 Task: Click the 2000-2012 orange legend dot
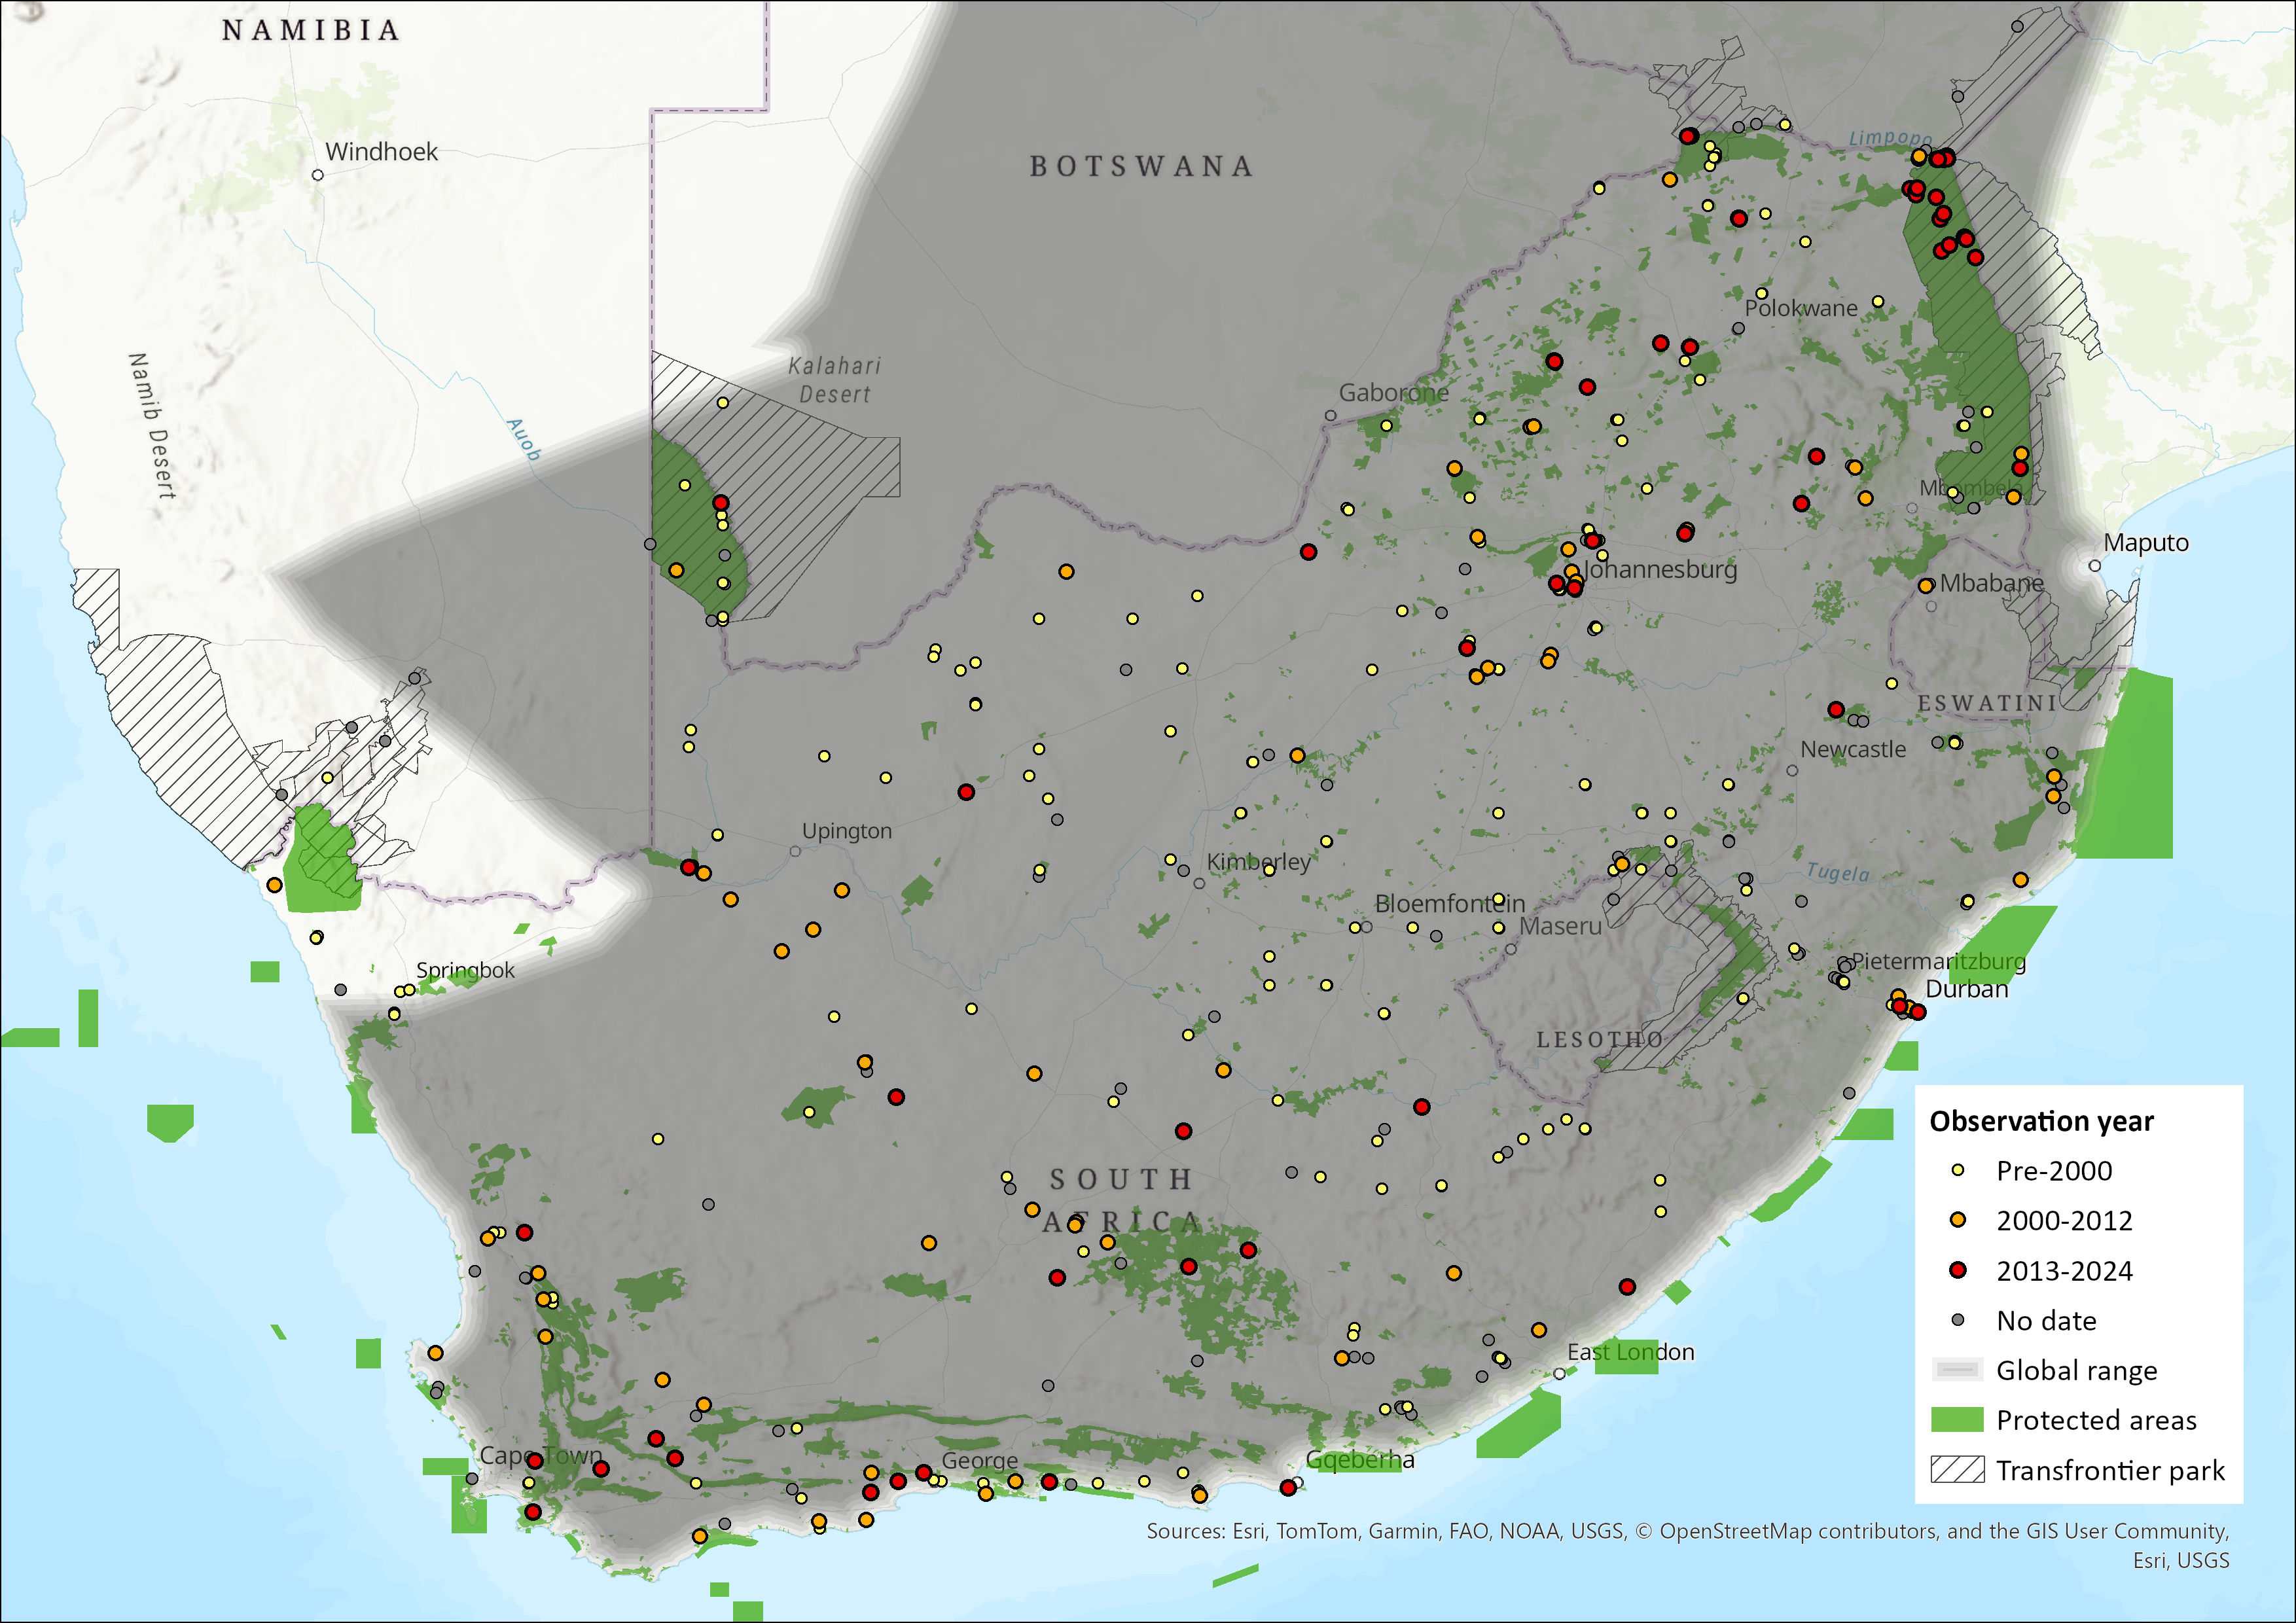(1958, 1220)
